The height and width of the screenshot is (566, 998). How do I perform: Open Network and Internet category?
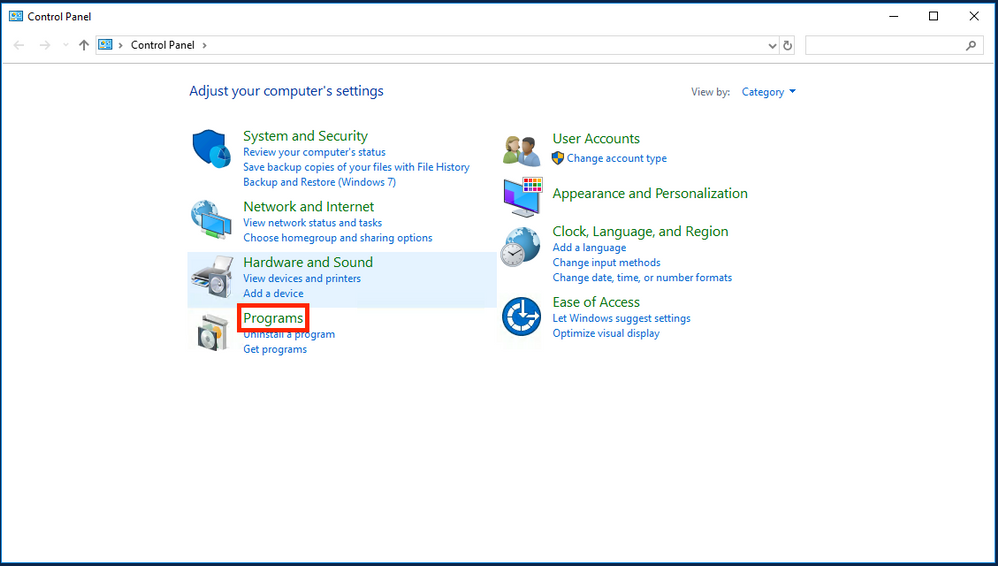[x=309, y=206]
